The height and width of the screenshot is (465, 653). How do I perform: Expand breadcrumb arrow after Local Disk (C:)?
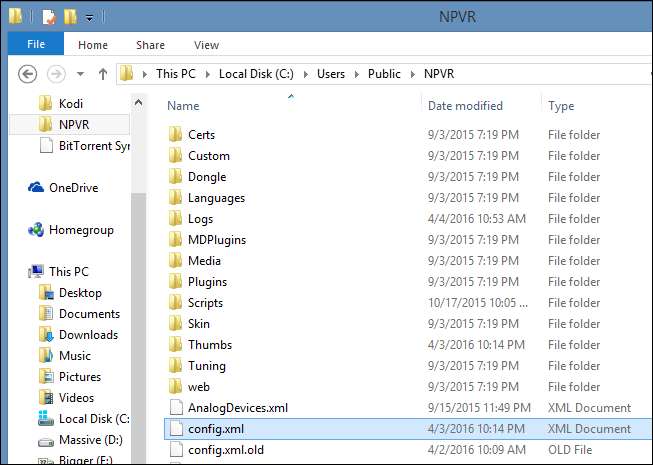[x=306, y=75]
